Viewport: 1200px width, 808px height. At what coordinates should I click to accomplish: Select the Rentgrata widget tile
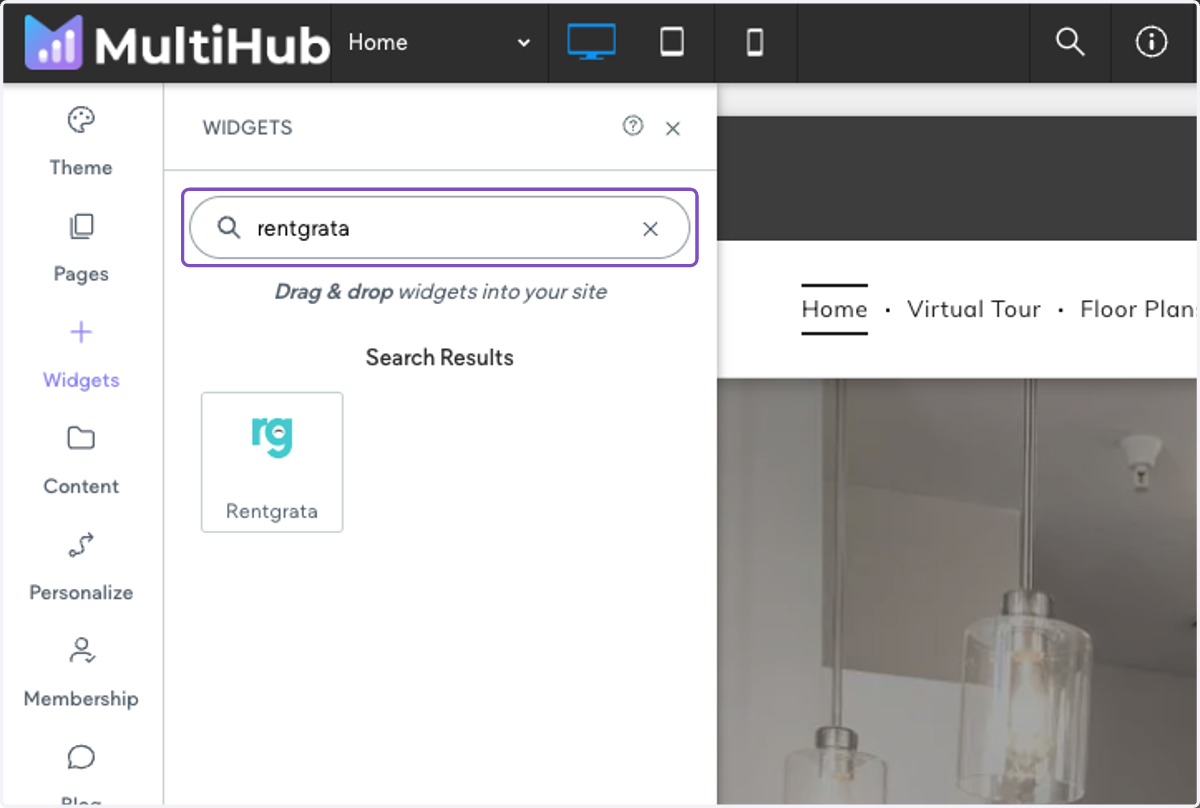click(272, 462)
